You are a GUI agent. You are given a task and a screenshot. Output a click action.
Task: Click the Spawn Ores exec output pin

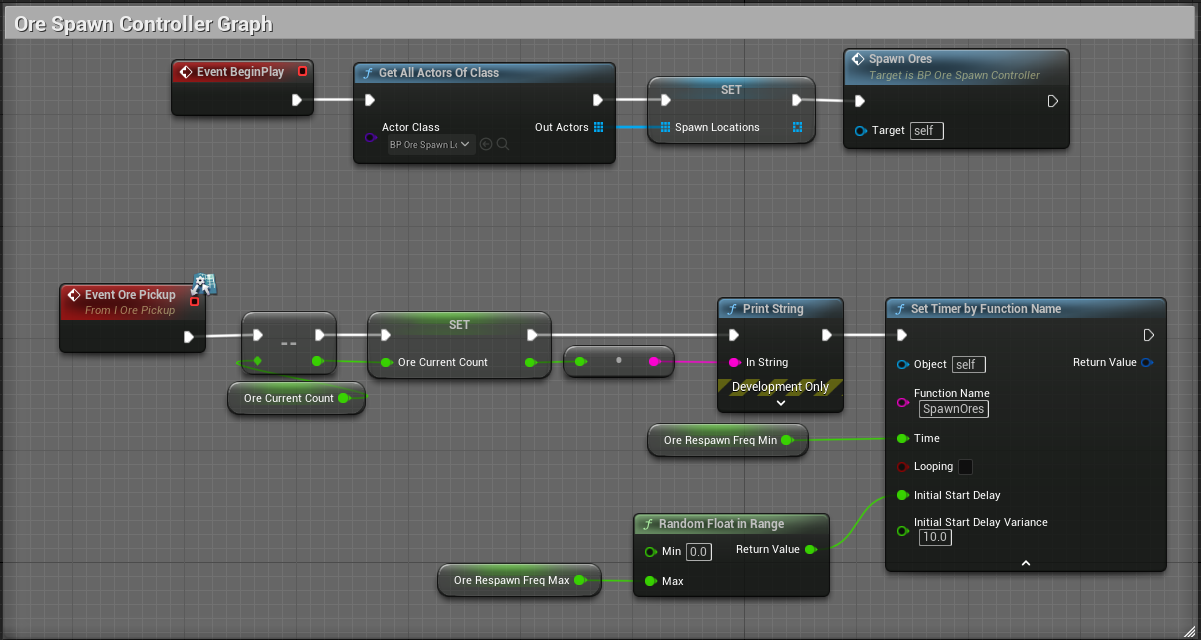pos(1052,101)
